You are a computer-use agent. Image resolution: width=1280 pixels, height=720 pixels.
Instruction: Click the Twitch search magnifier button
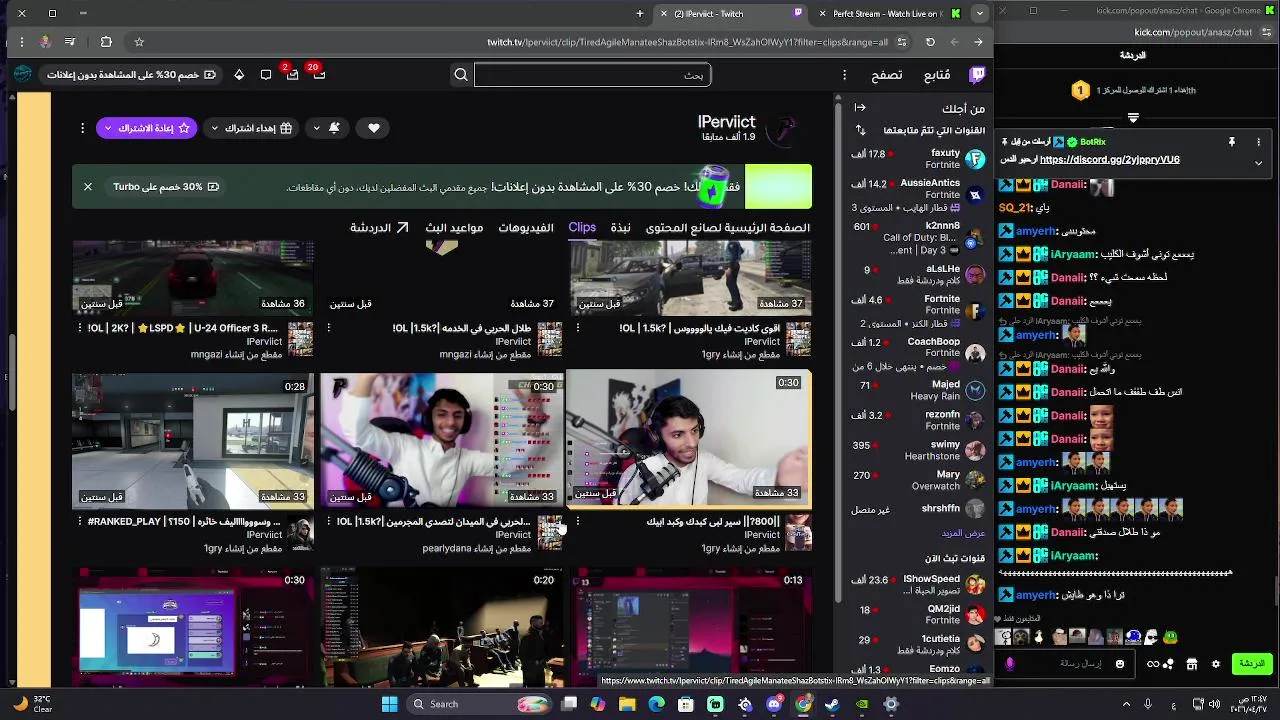(x=461, y=75)
